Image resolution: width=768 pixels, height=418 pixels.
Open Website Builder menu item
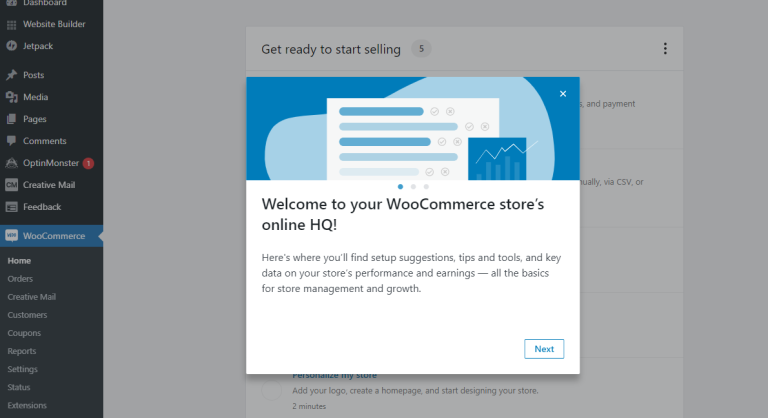[54, 24]
